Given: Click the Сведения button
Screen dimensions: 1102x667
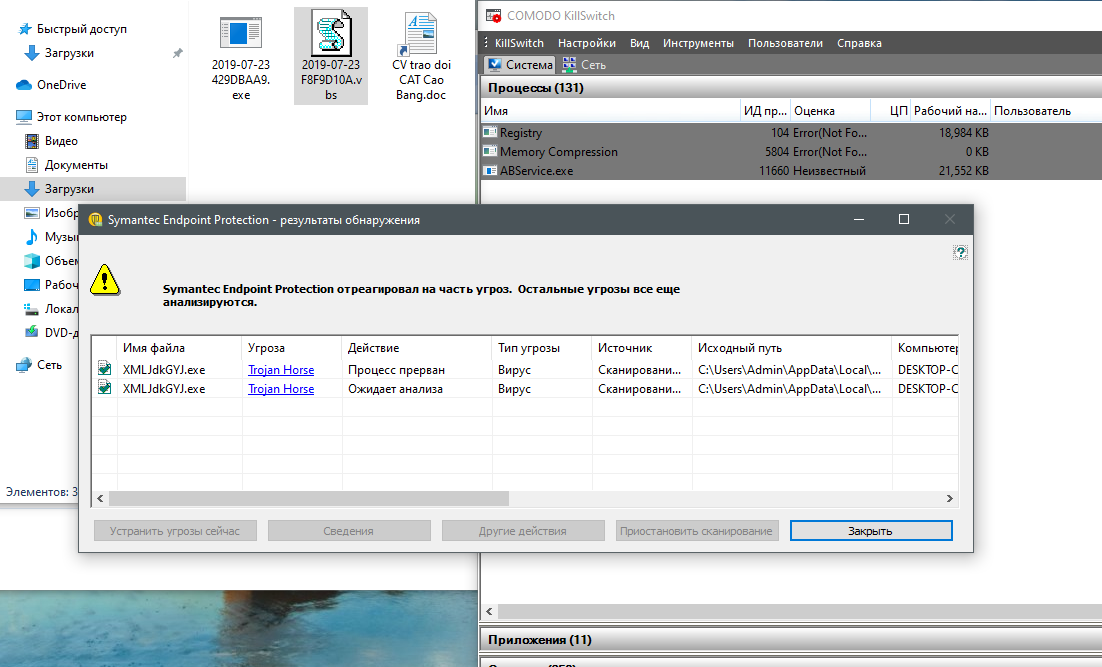Looking at the screenshot, I should [349, 531].
